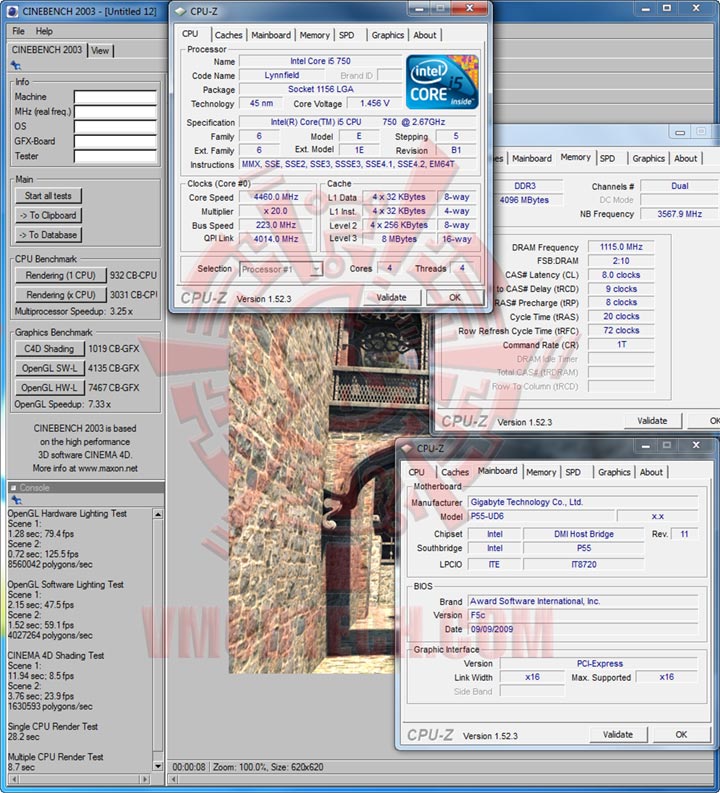This screenshot has width=720, height=793.
Task: Click the DRAM Frequency value 1115.0 MHz
Action: coord(621,247)
